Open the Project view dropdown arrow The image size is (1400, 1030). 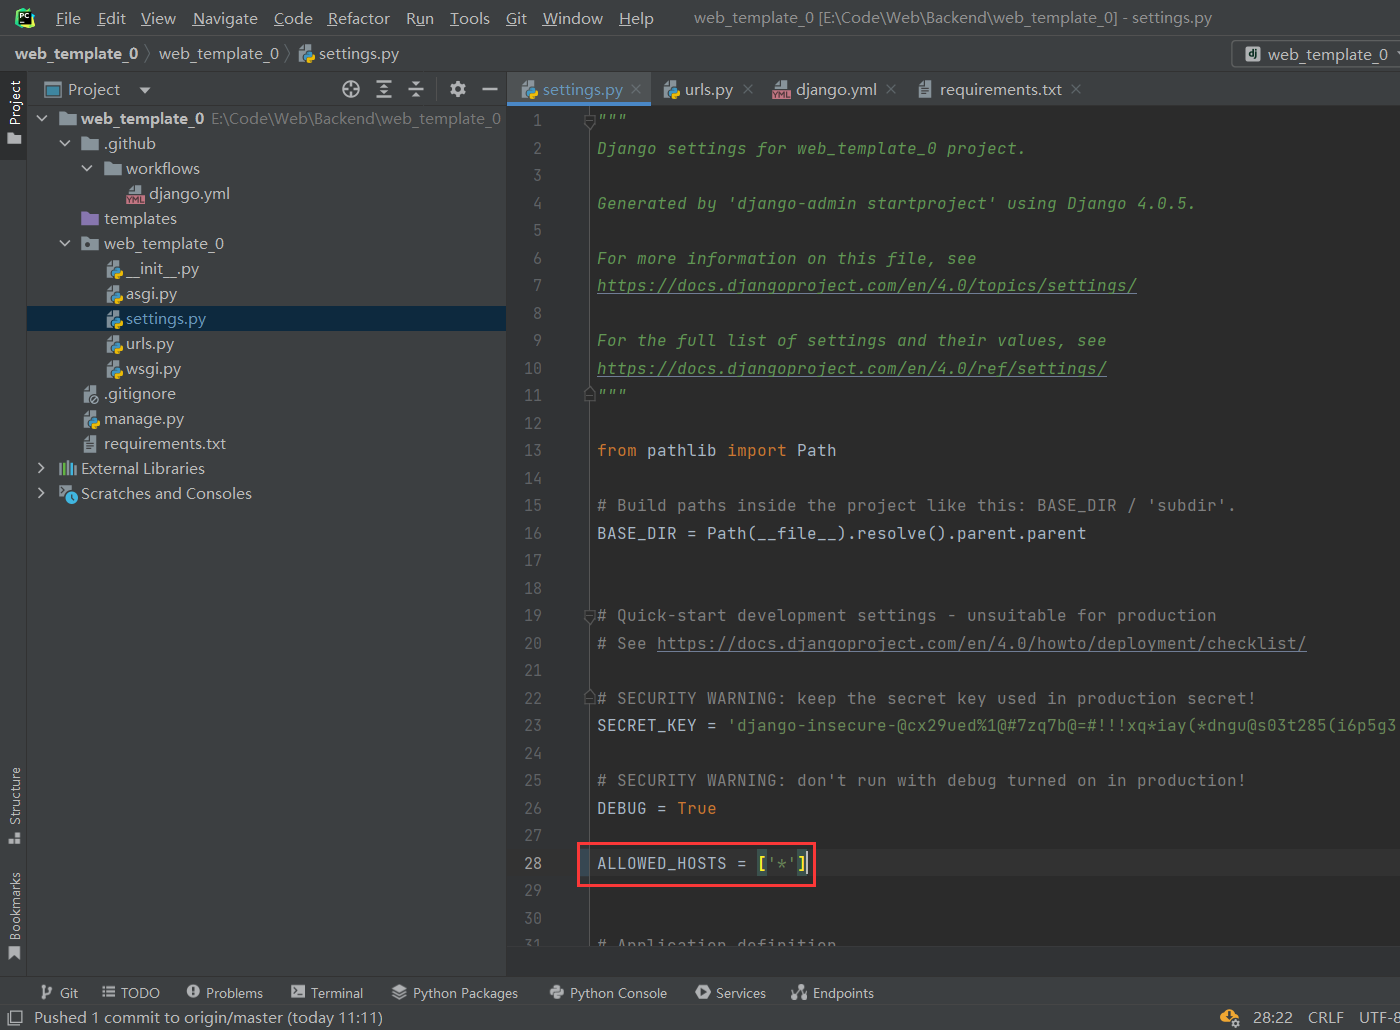click(145, 90)
